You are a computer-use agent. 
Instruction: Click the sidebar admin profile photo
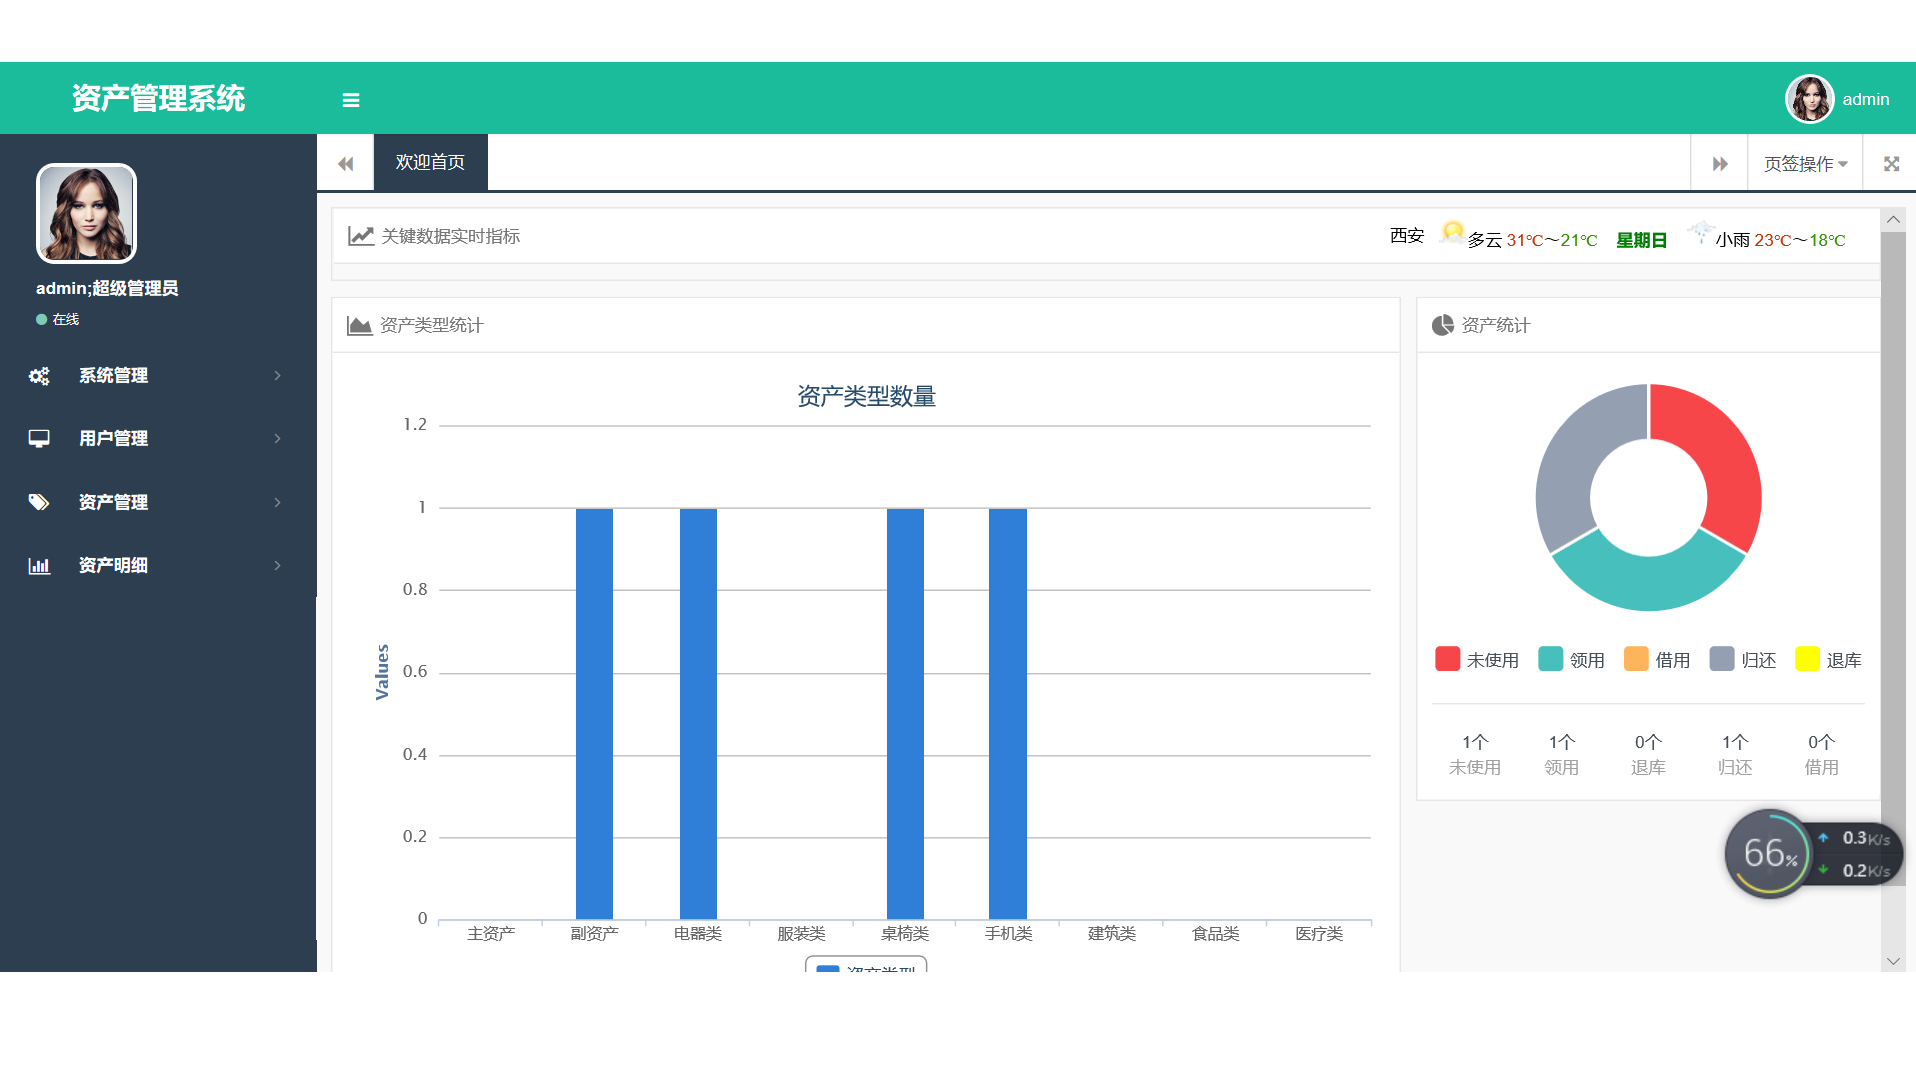click(86, 214)
